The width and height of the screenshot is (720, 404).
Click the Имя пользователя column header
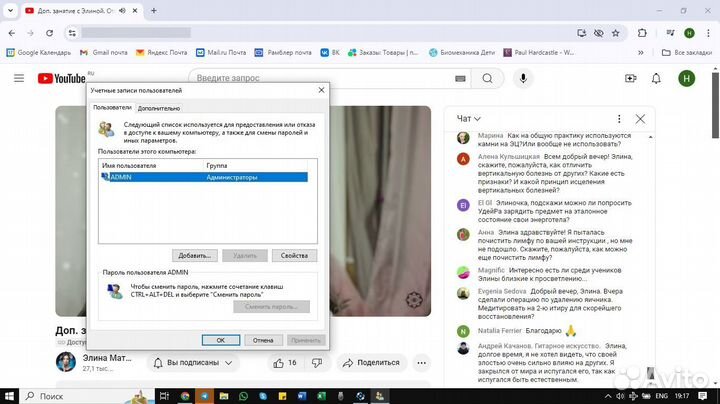tap(152, 165)
